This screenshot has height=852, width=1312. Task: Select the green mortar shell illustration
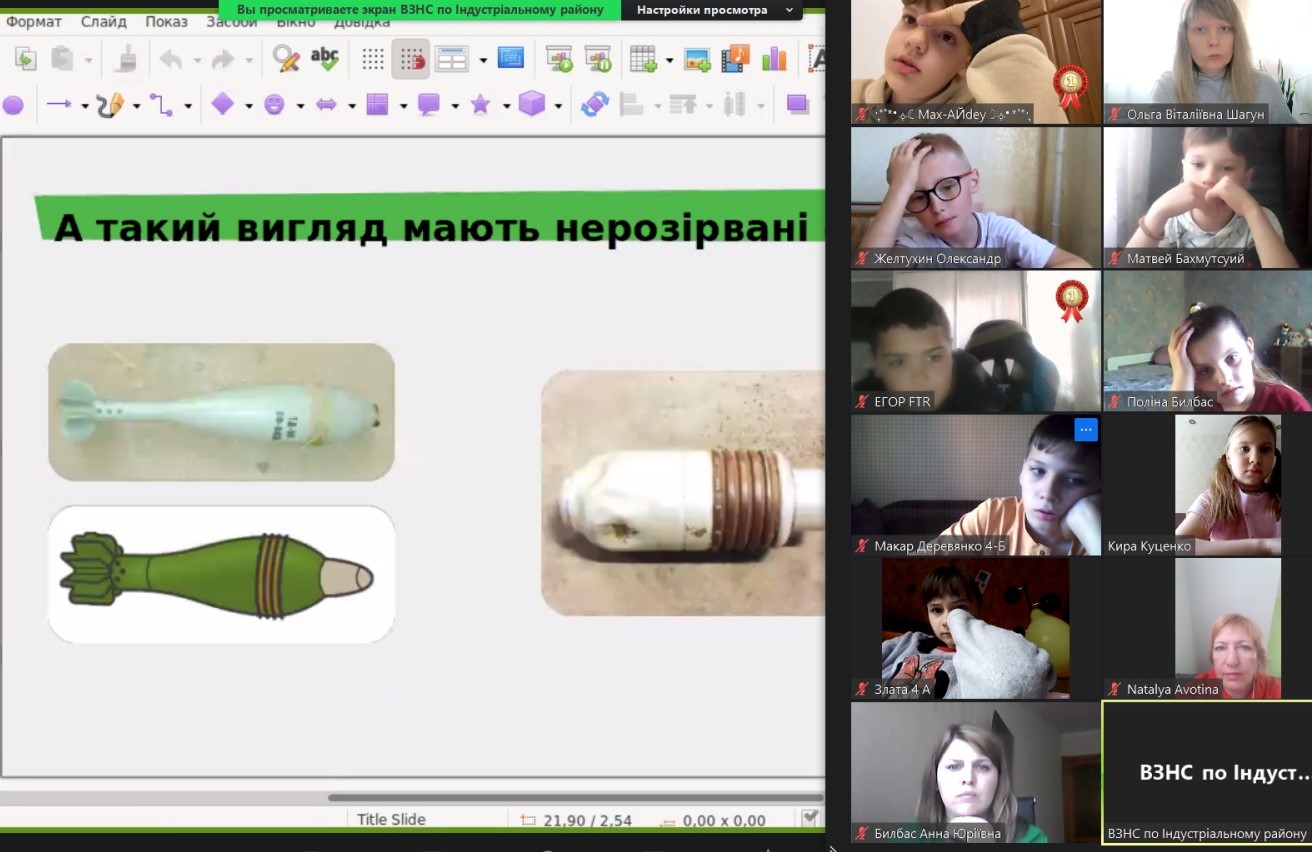click(221, 574)
